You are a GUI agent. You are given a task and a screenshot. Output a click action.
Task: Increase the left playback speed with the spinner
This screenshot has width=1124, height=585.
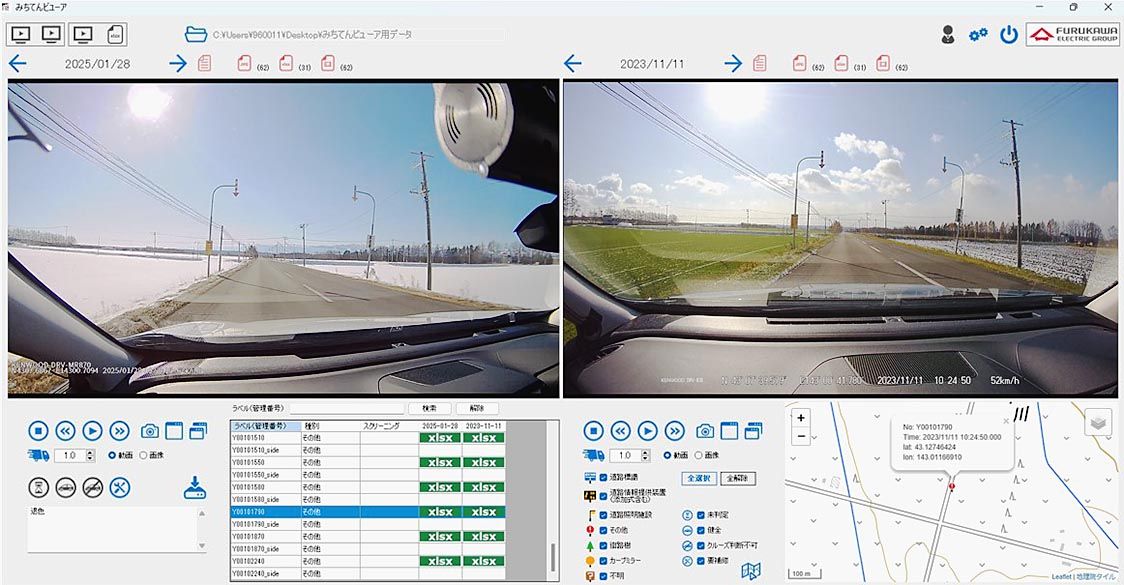(x=90, y=452)
